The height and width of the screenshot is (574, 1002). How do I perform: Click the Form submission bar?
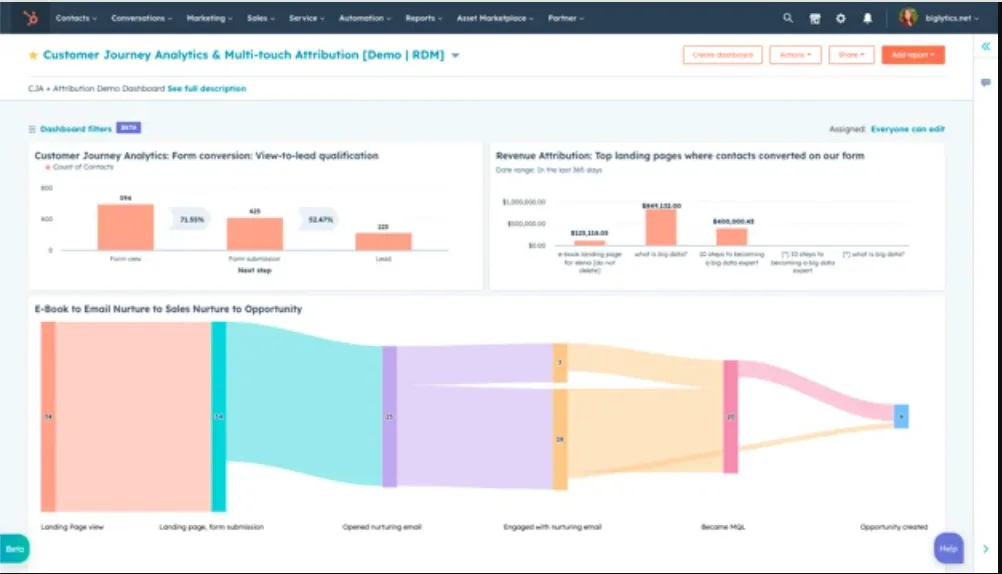tap(254, 234)
